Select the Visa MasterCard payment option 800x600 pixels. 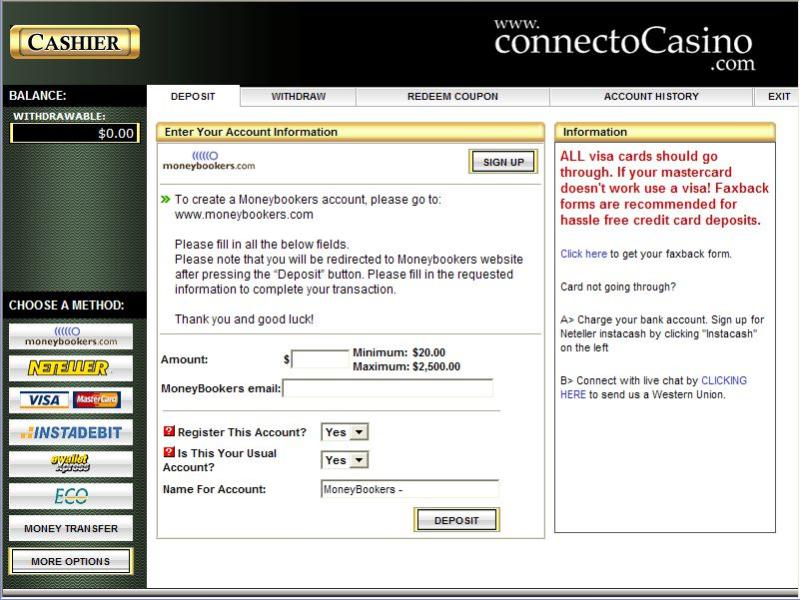point(70,400)
